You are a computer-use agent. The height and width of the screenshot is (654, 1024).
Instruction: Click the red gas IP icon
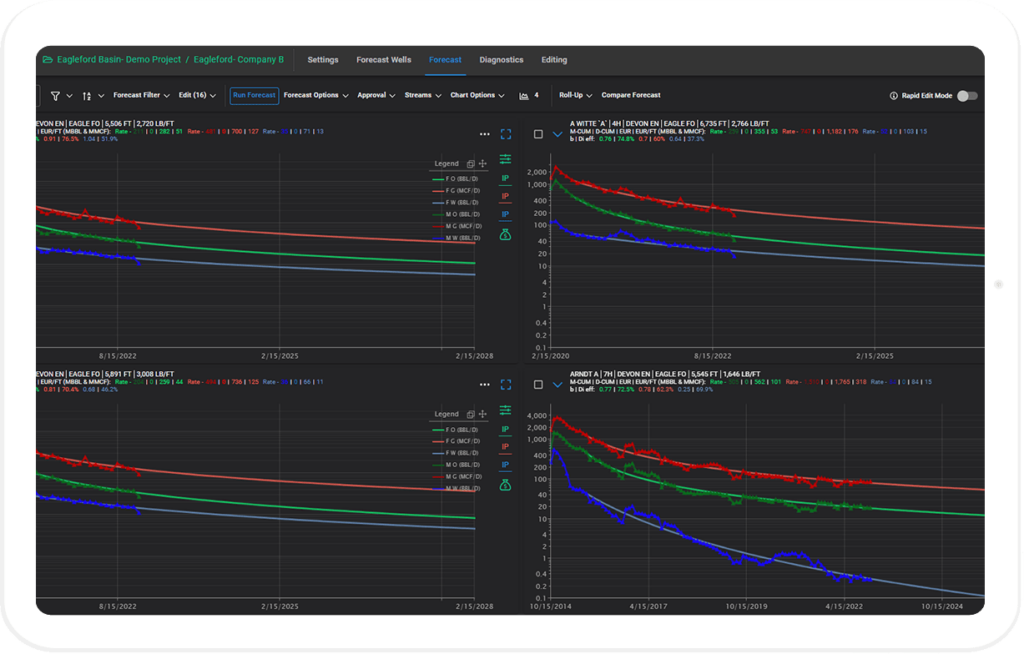(505, 198)
